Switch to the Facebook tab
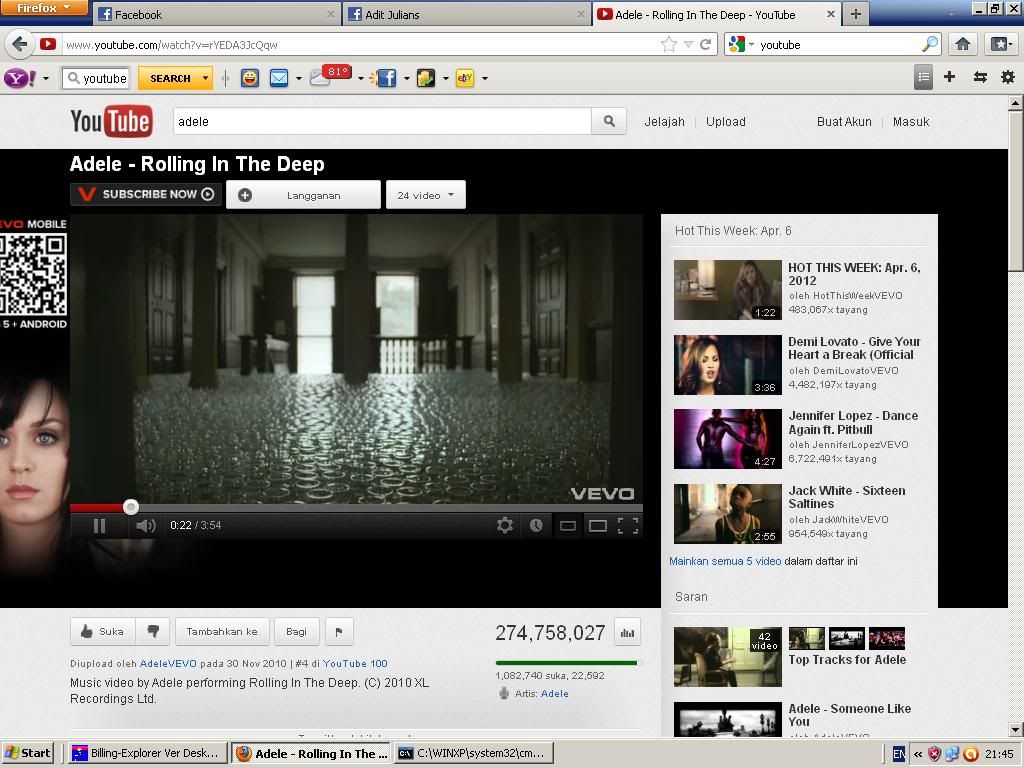Image resolution: width=1024 pixels, height=768 pixels. pos(216,14)
